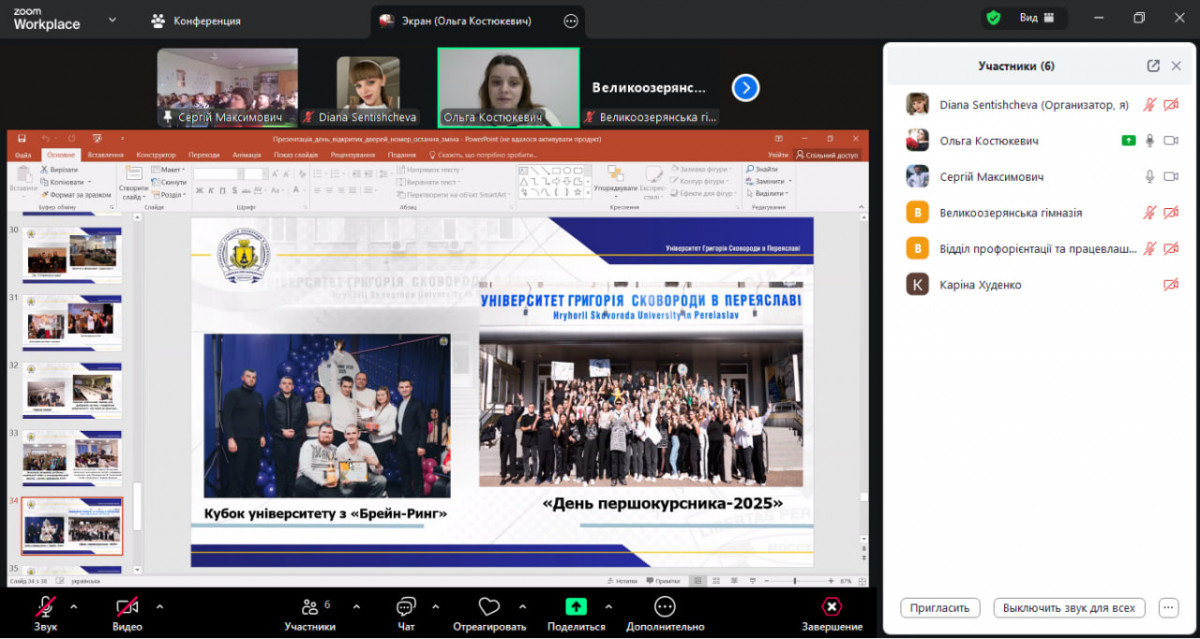1200x639 pixels.
Task: Expand video options arrow next to Видео
Action: point(159,606)
